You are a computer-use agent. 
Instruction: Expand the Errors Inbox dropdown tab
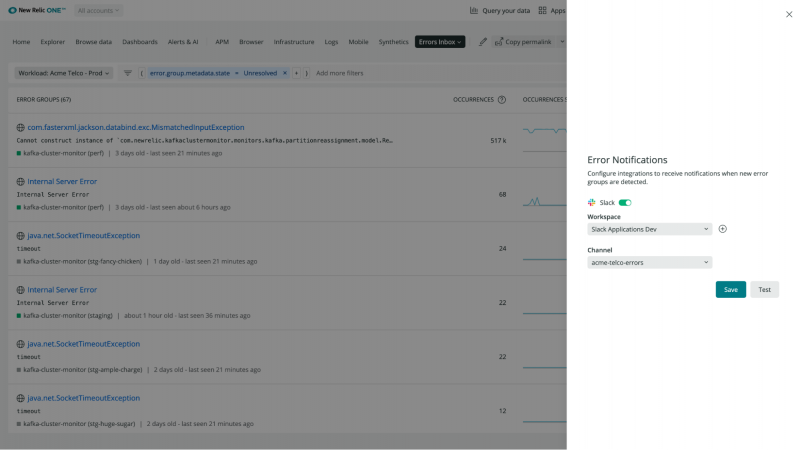pyautogui.click(x=440, y=42)
